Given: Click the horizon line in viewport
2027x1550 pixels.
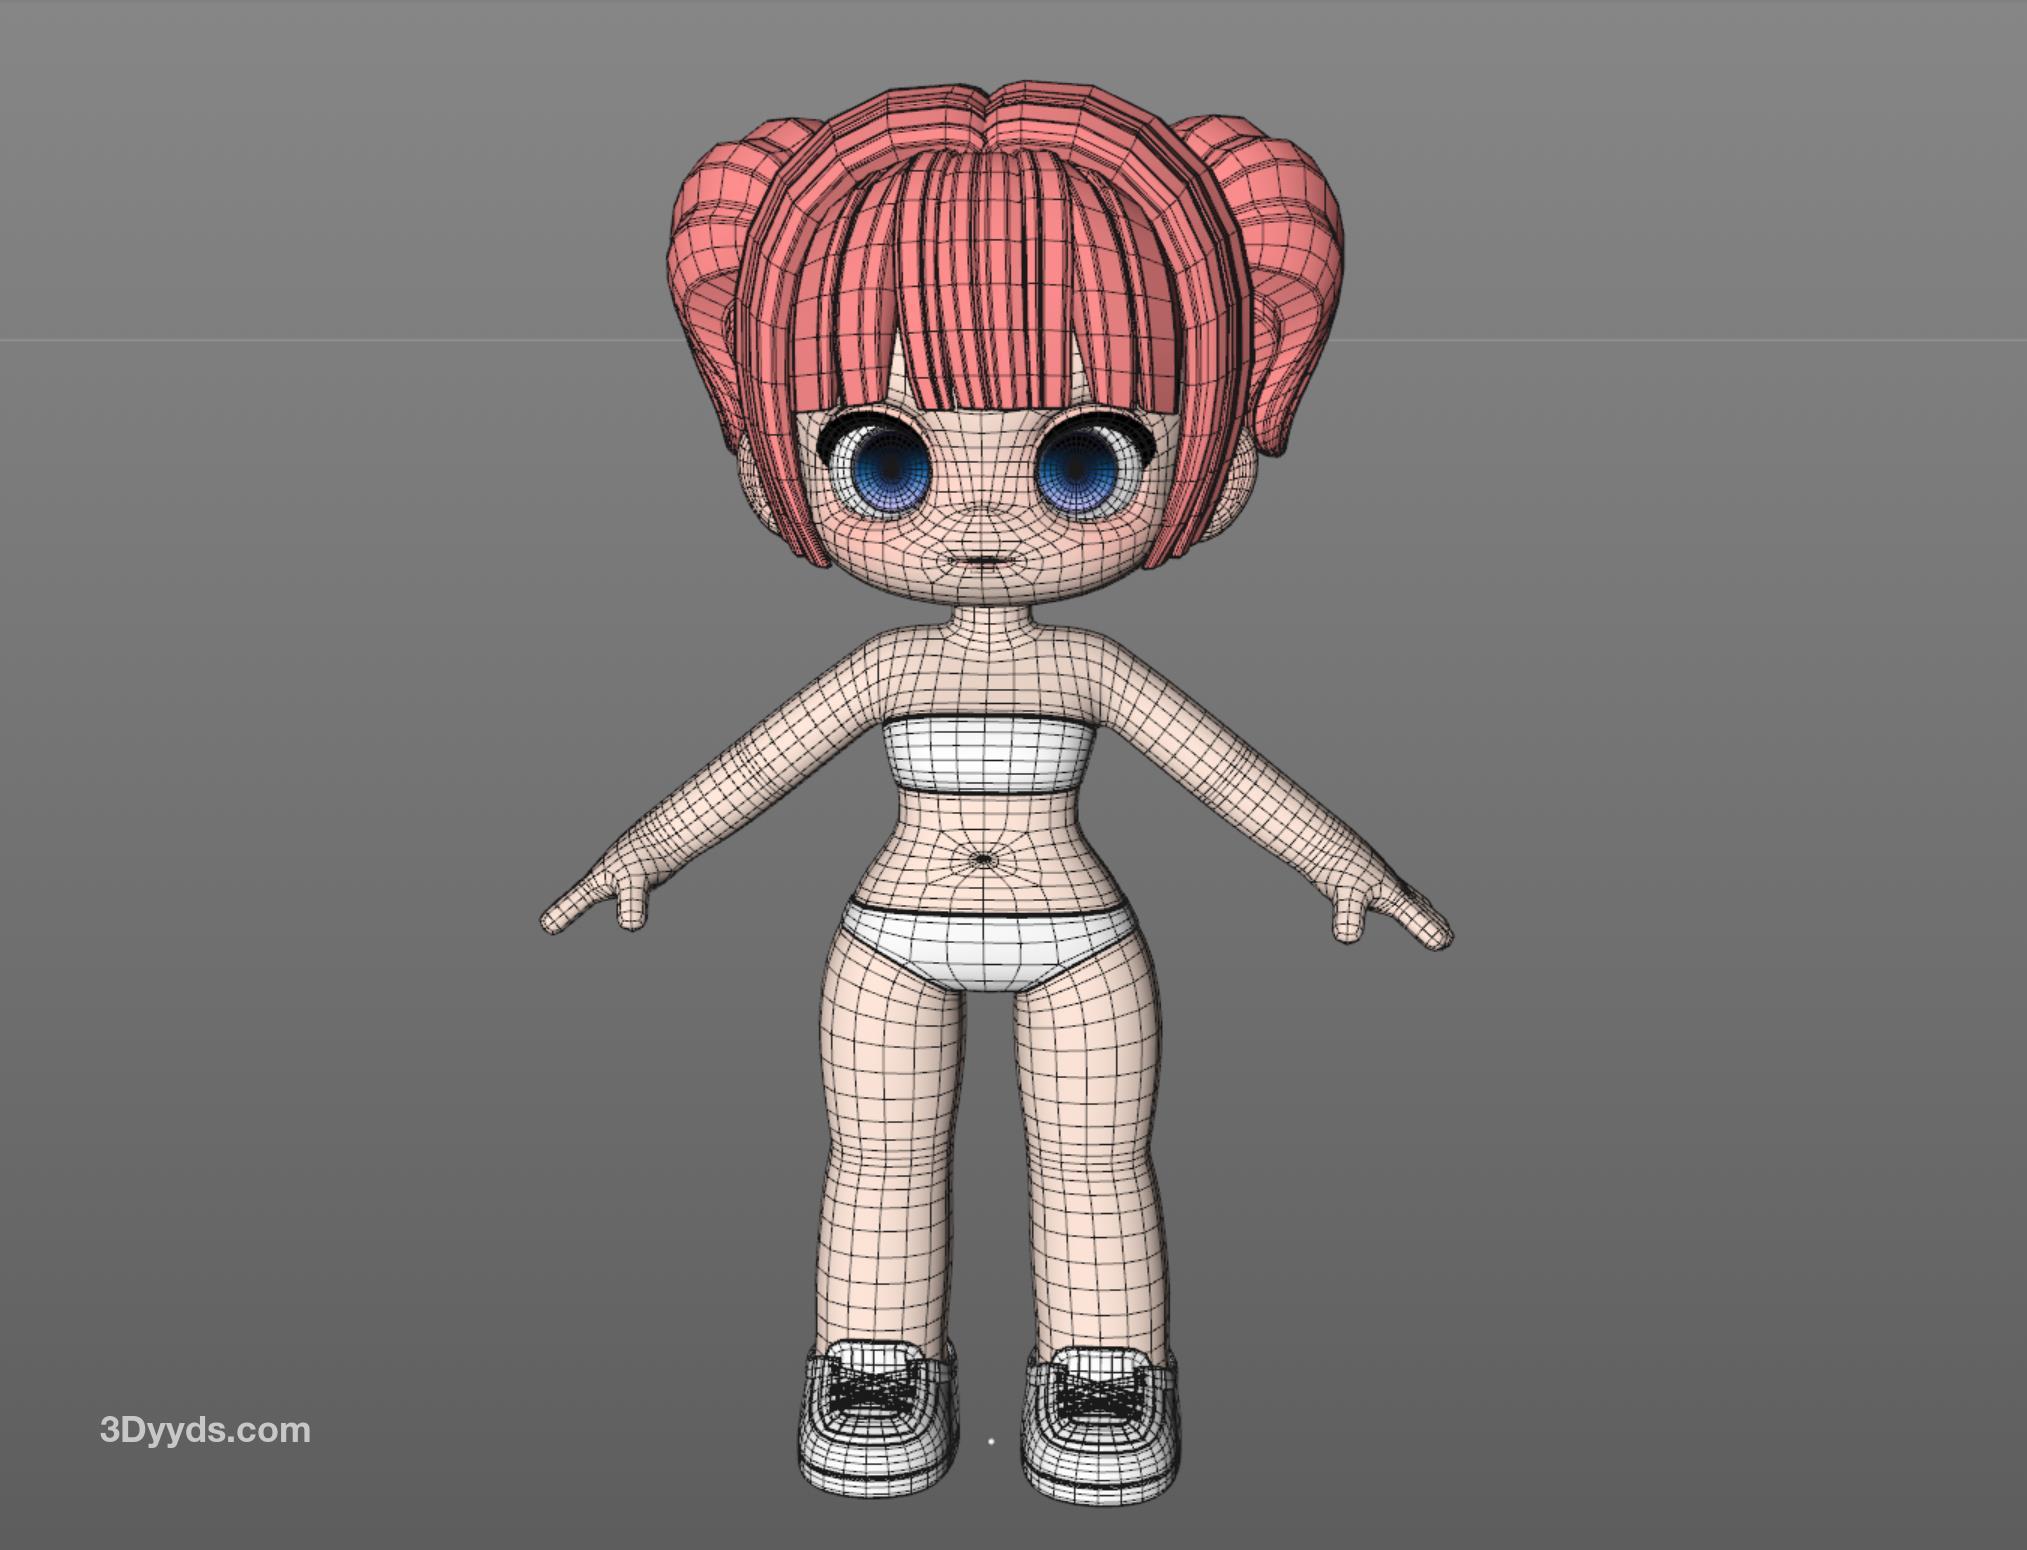Looking at the screenshot, I should point(300,340).
